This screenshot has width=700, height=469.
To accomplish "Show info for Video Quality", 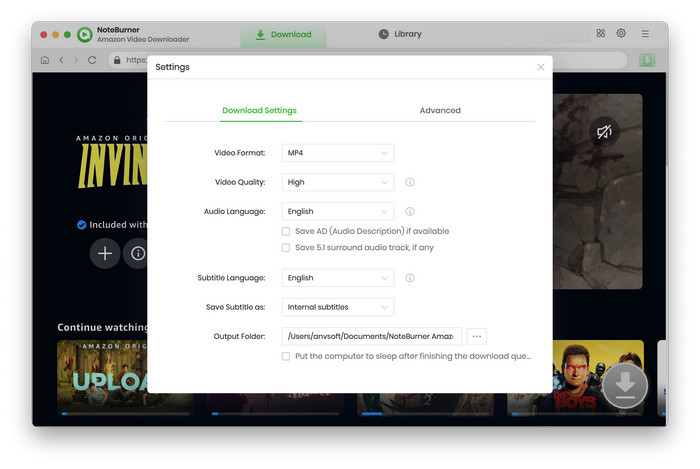I will tap(409, 182).
